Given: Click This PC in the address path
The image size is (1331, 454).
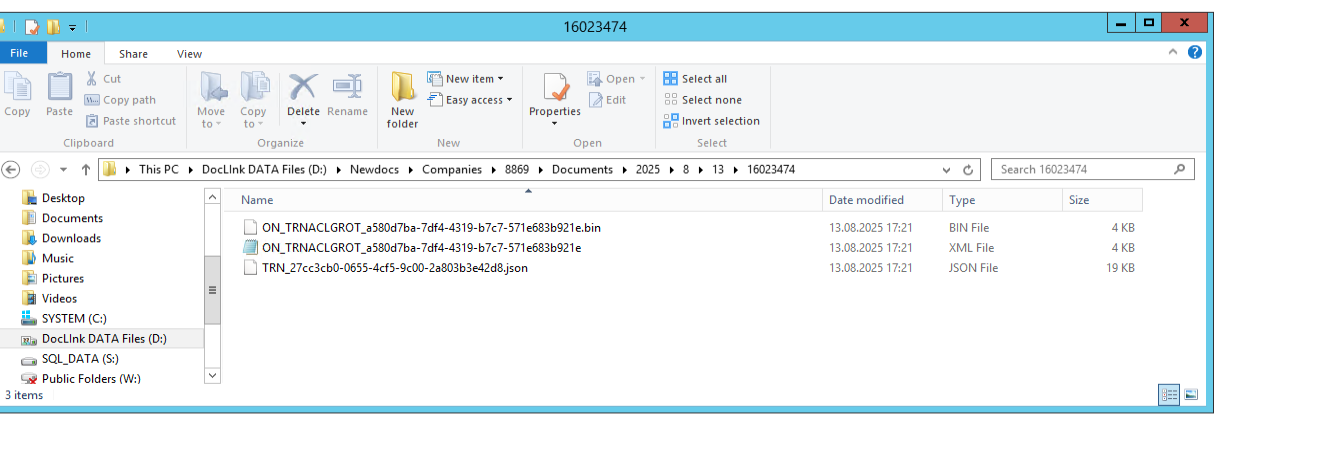Looking at the screenshot, I should 159,169.
